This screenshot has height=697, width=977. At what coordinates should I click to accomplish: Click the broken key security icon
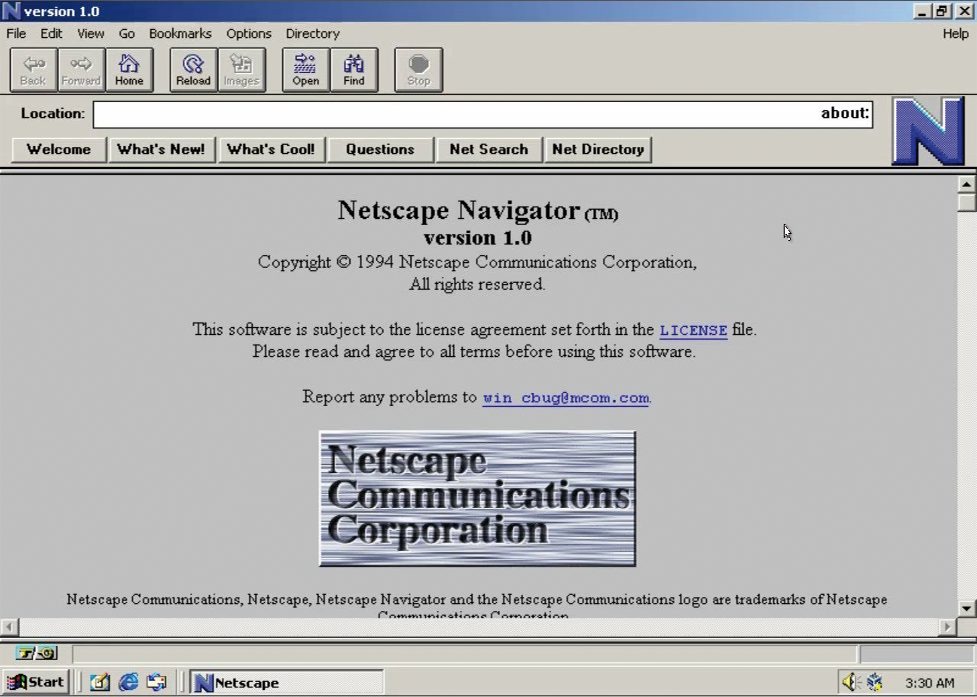36,653
